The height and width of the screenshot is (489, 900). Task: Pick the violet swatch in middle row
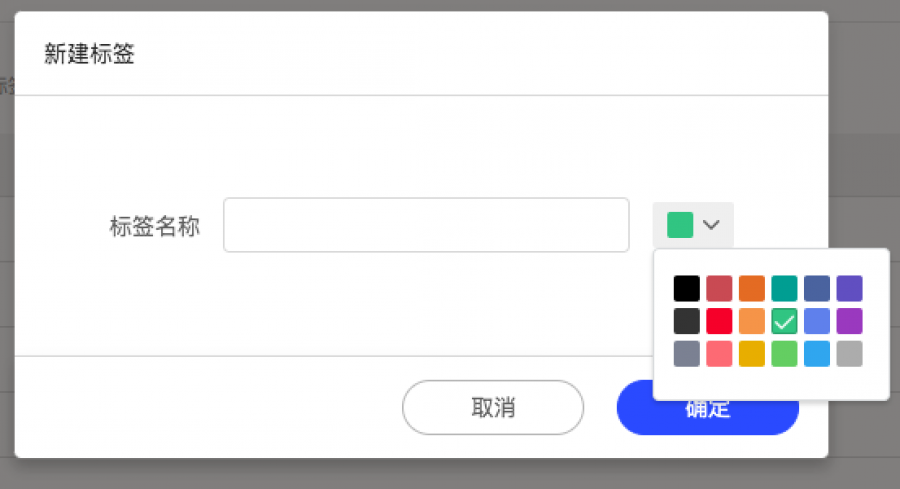[x=849, y=321]
